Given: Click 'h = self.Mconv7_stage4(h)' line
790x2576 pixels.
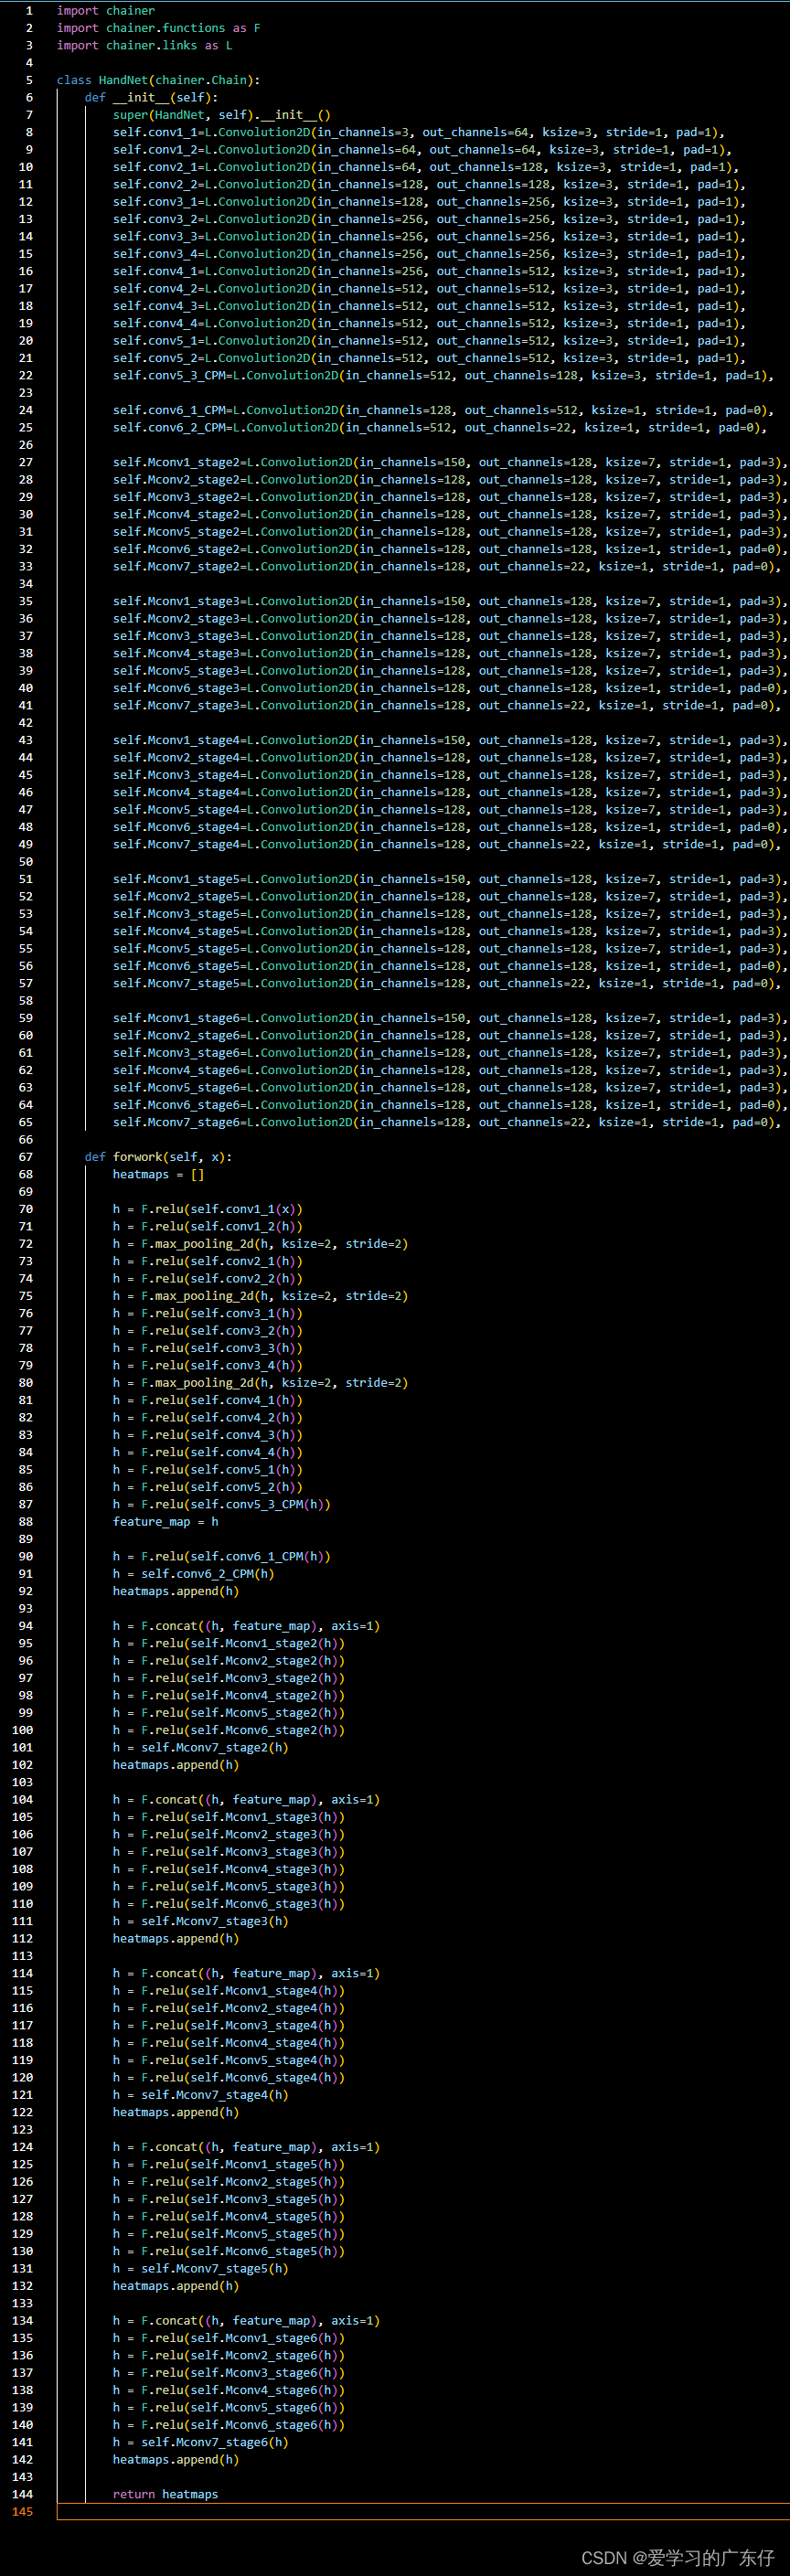Looking at the screenshot, I should click(x=200, y=2095).
